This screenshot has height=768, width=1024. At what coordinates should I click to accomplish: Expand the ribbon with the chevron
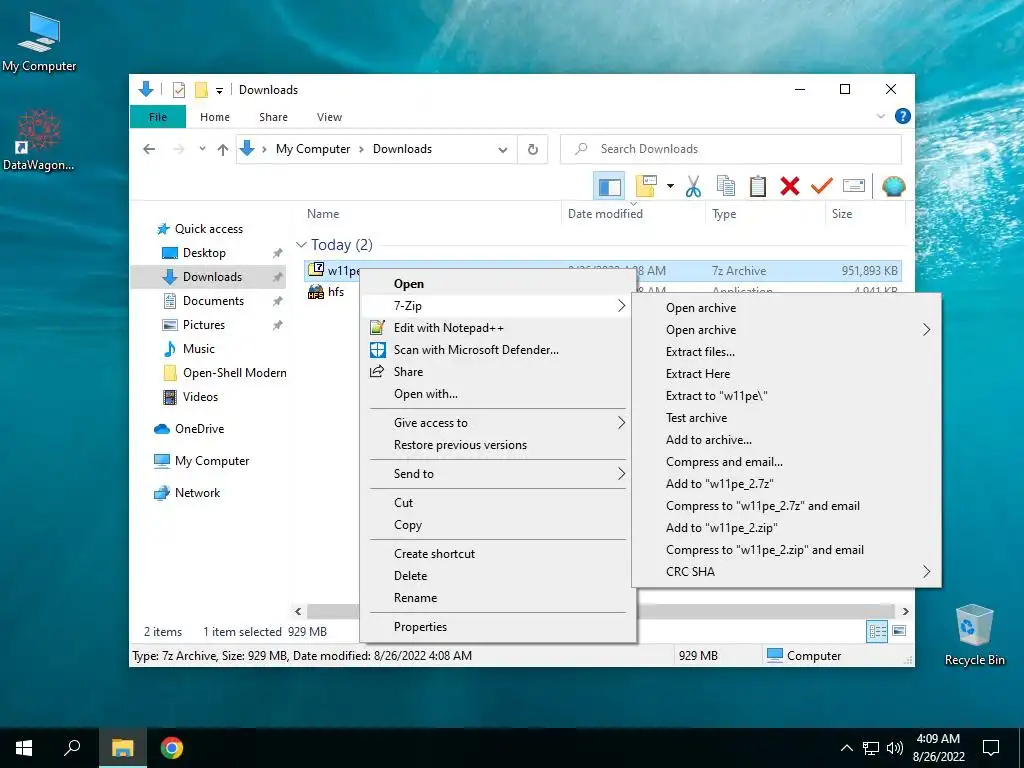point(880,116)
